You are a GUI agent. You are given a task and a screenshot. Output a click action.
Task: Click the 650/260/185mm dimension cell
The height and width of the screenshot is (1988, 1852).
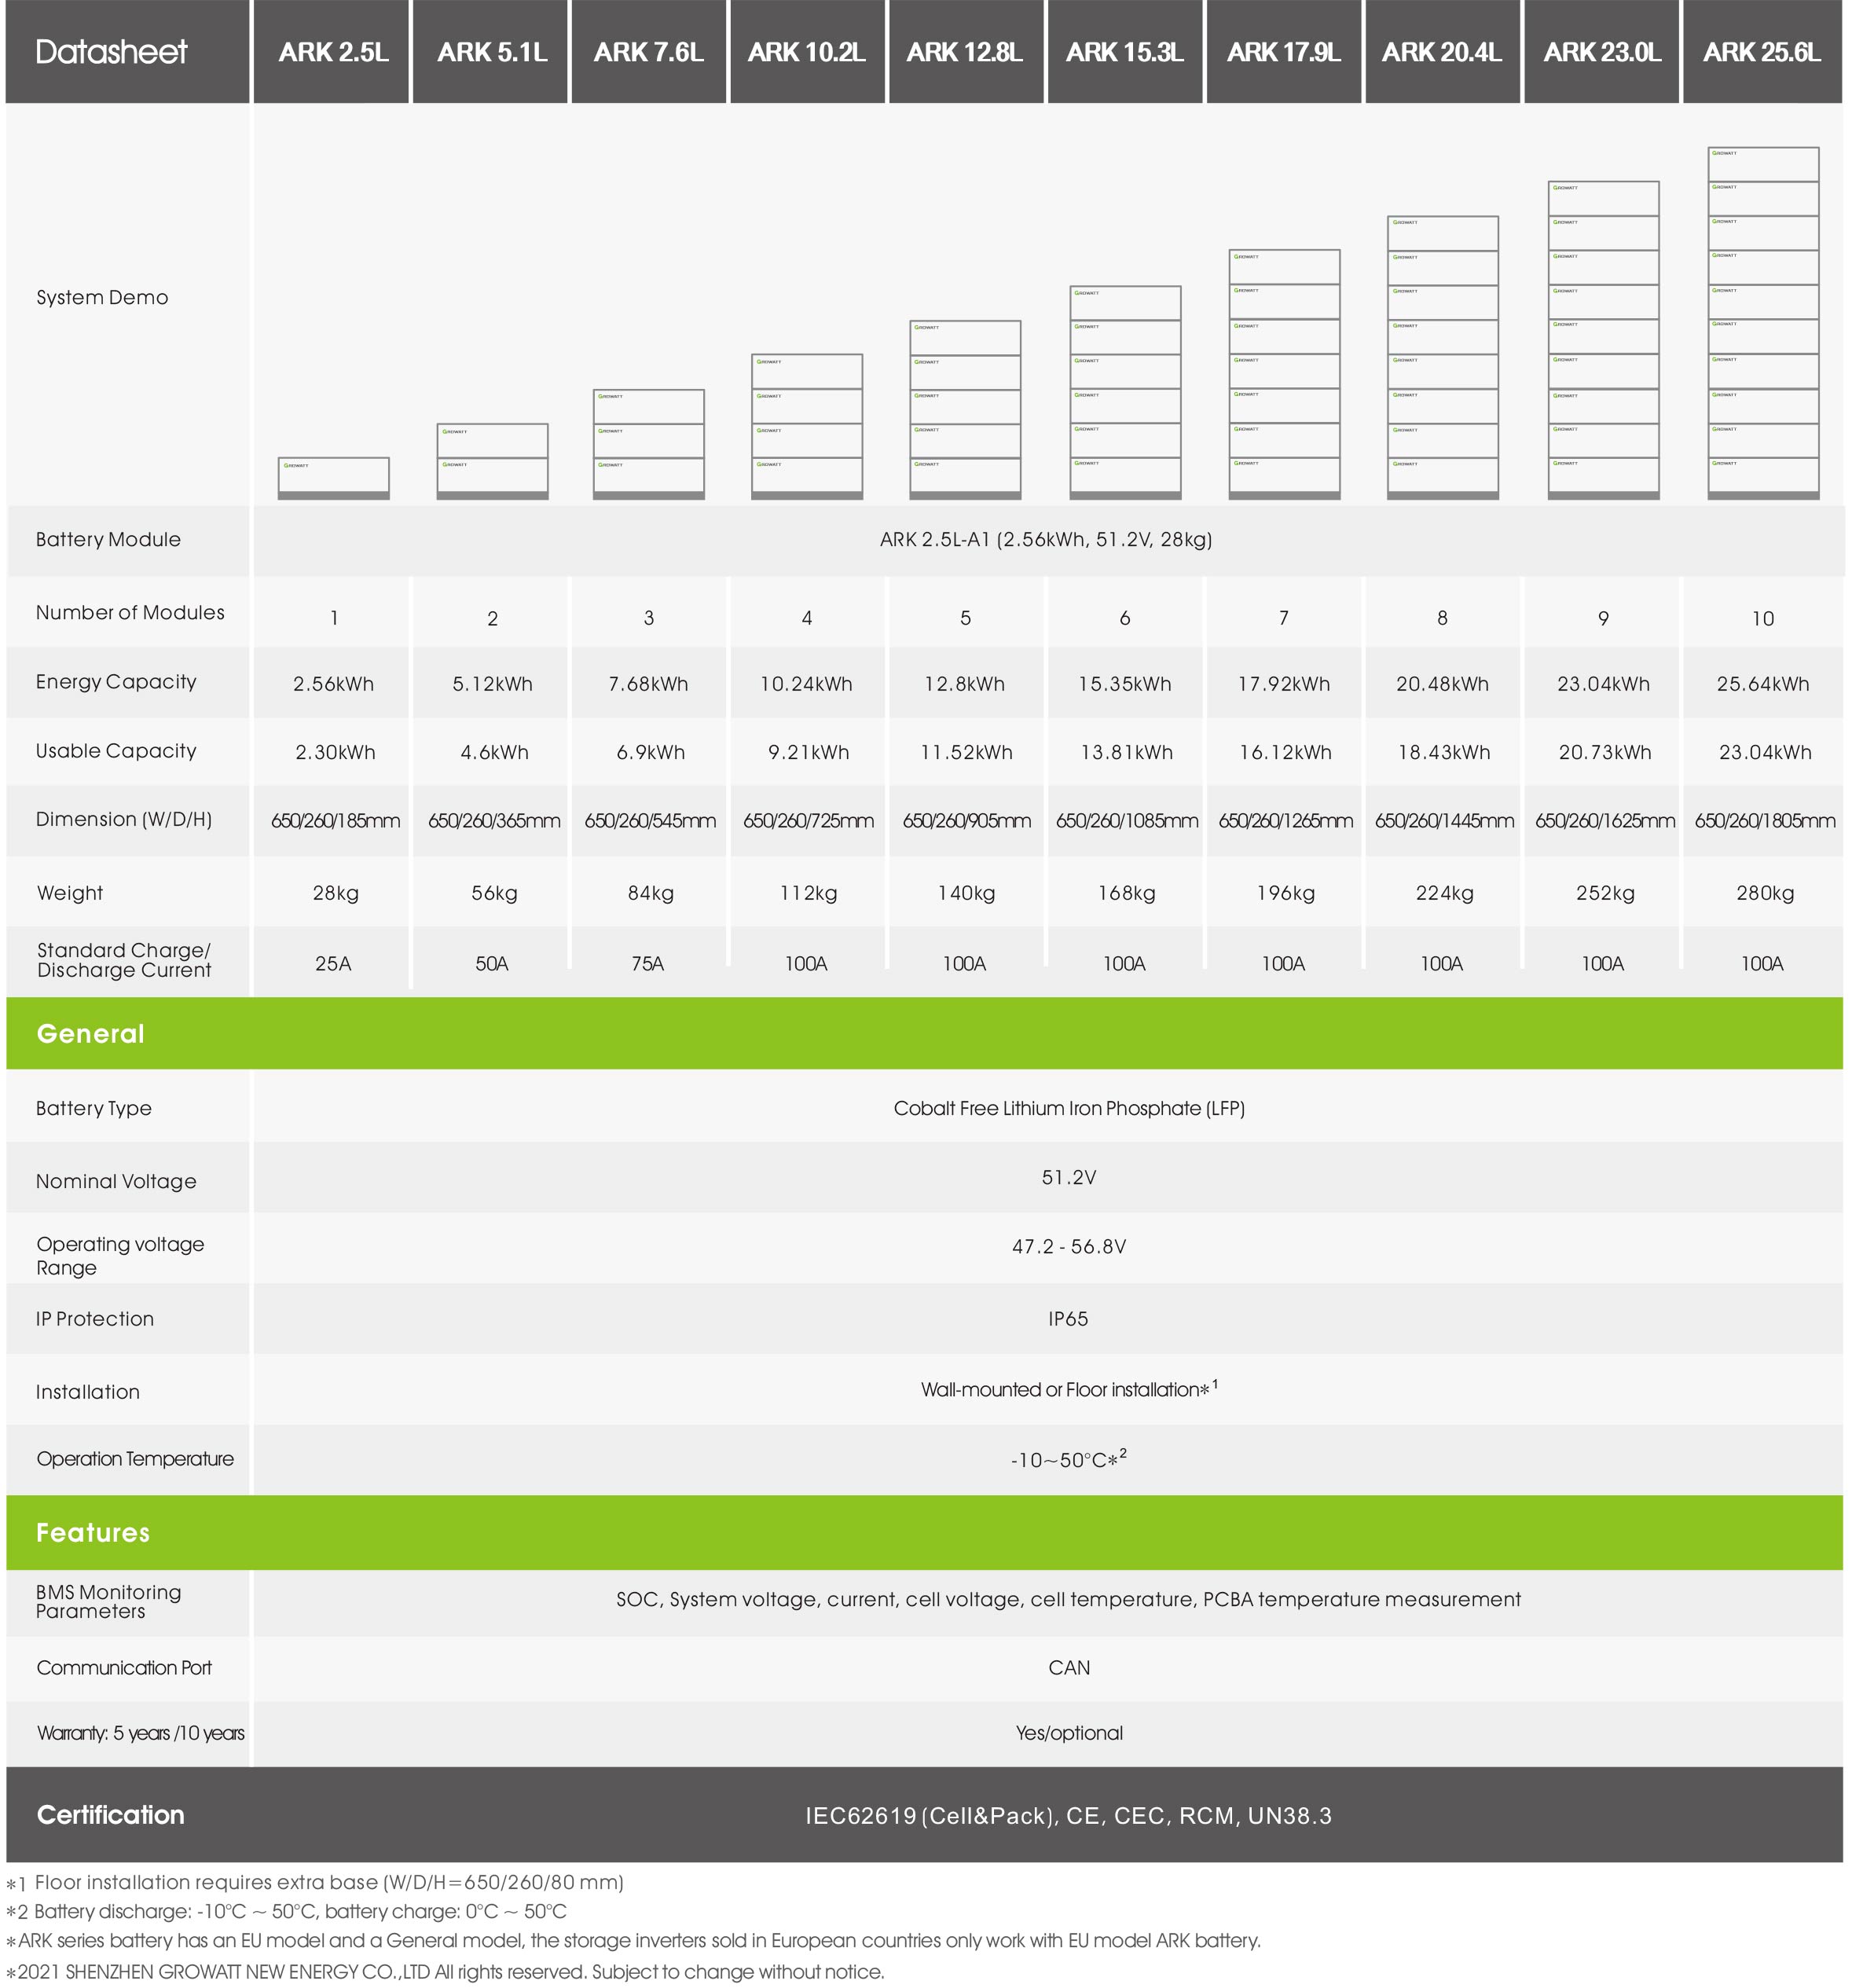point(335,821)
